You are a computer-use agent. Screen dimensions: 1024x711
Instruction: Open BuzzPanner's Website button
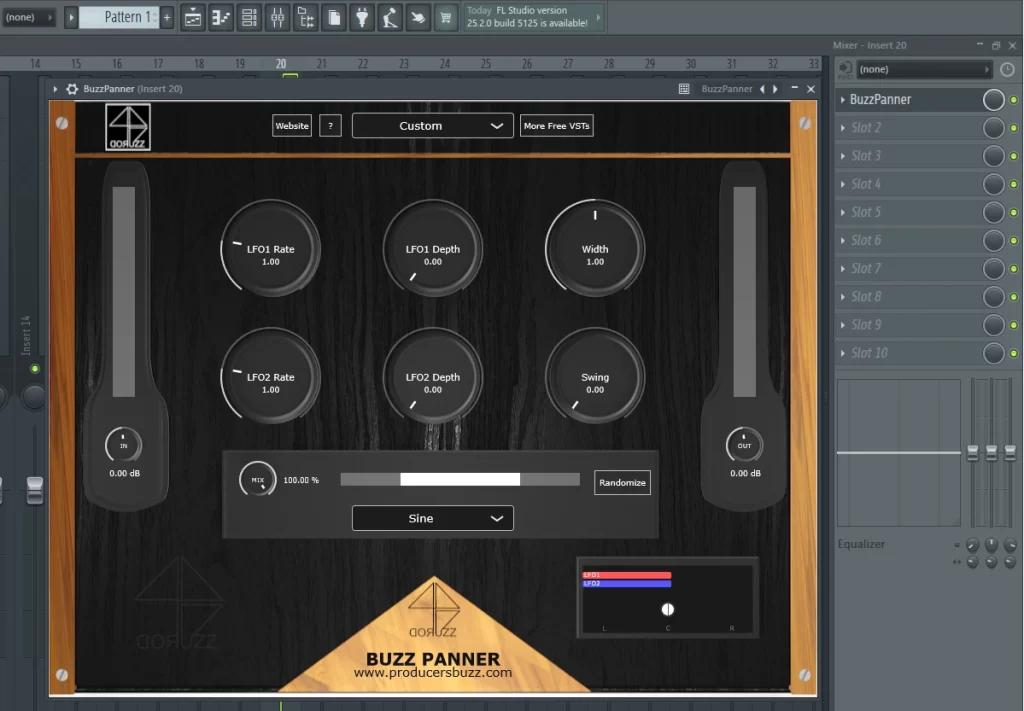291,125
